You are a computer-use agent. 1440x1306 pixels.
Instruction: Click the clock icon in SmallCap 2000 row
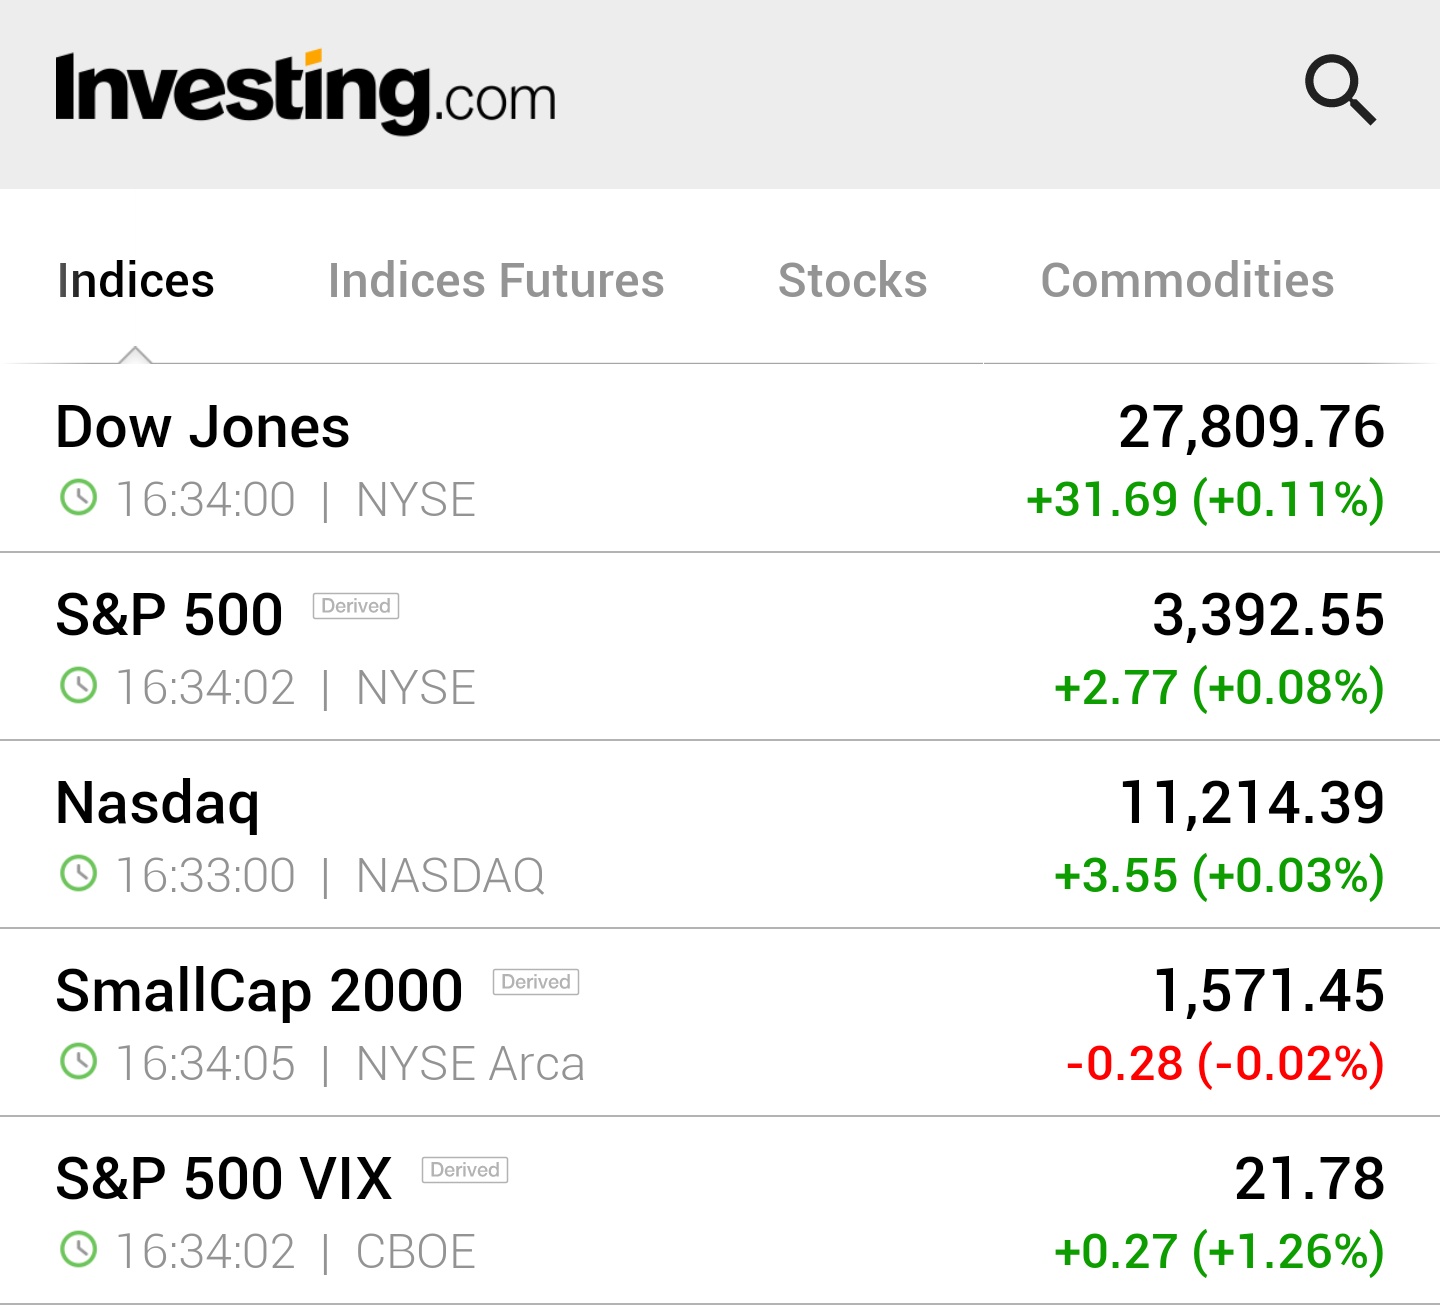point(79,1061)
